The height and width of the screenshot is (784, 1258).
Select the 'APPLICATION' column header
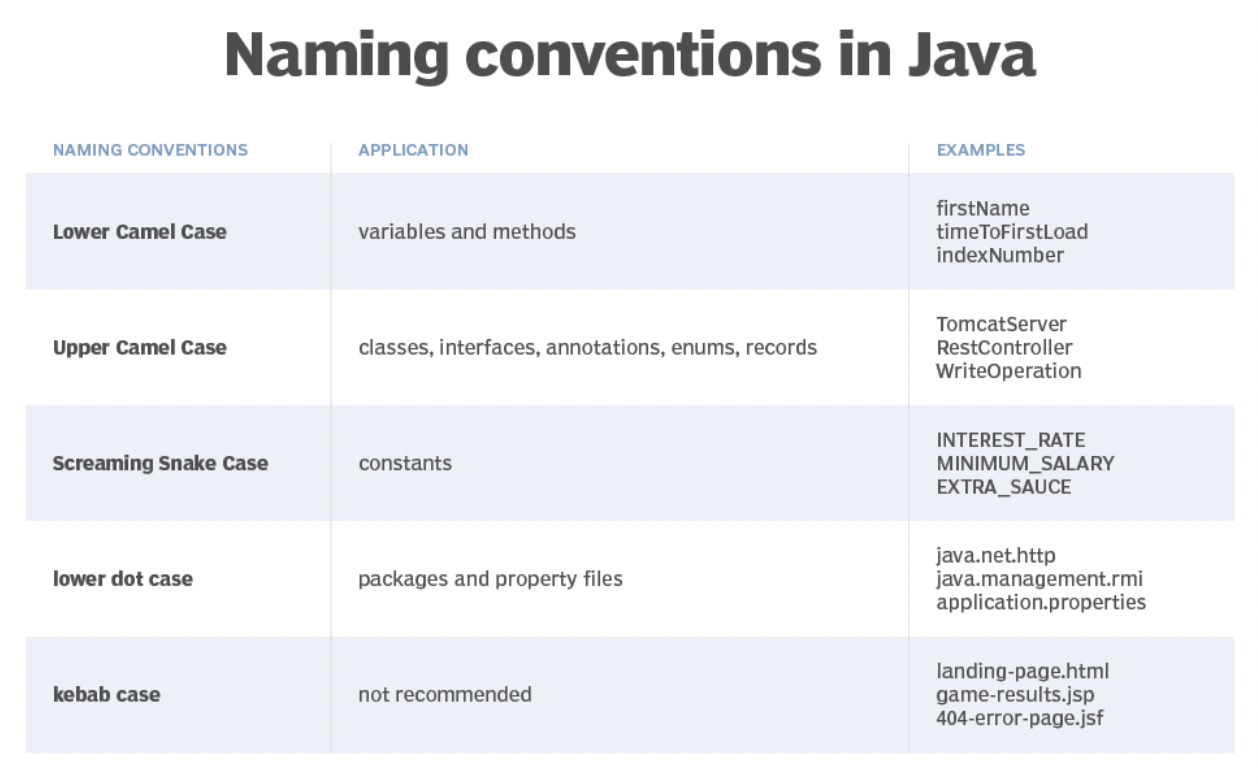point(413,150)
